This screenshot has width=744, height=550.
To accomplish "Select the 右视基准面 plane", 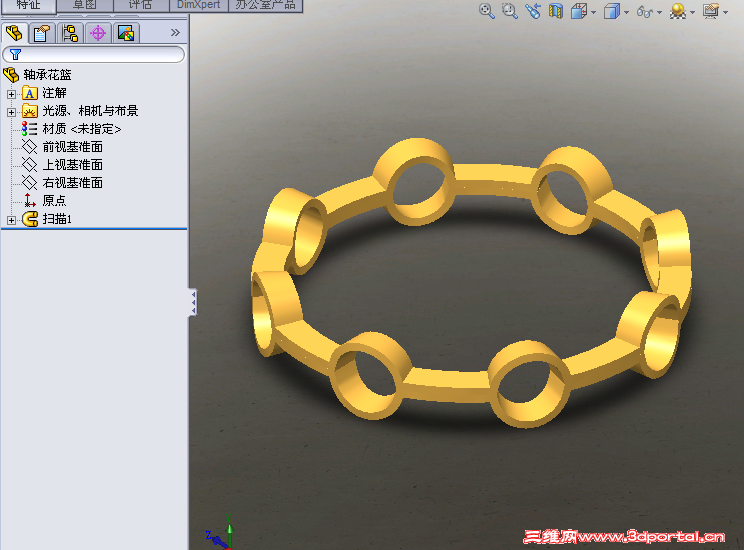I will click(73, 183).
